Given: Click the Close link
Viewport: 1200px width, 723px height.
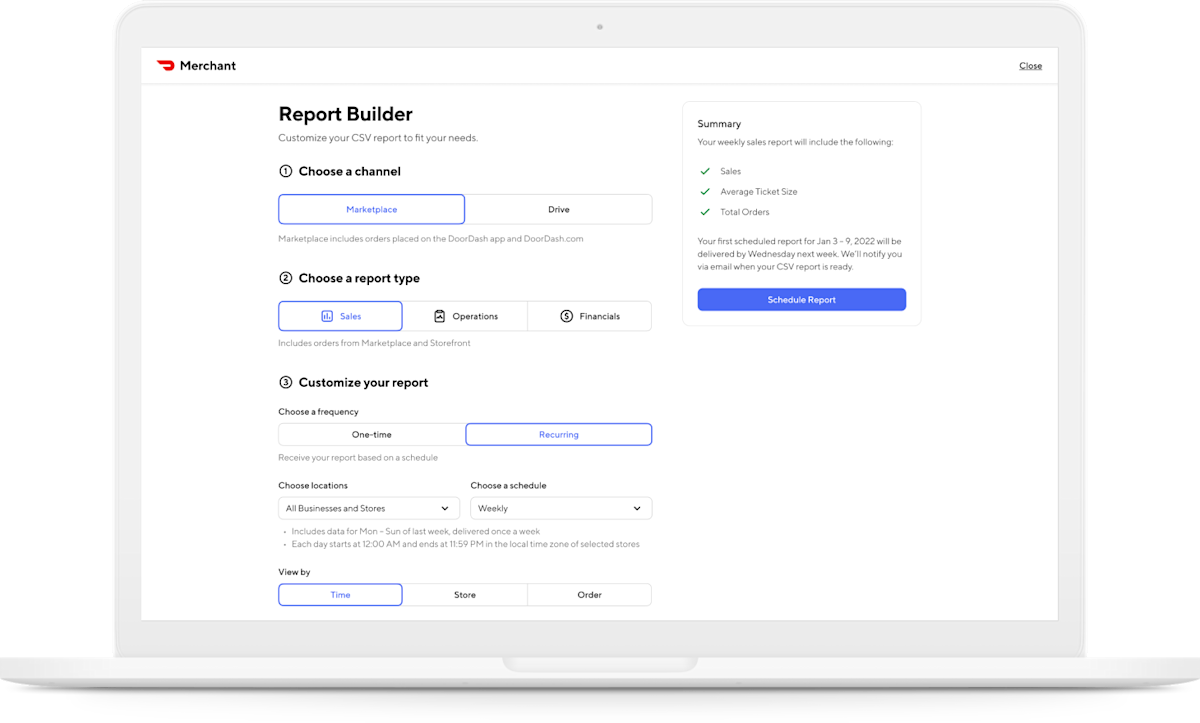Looking at the screenshot, I should tap(1030, 66).
